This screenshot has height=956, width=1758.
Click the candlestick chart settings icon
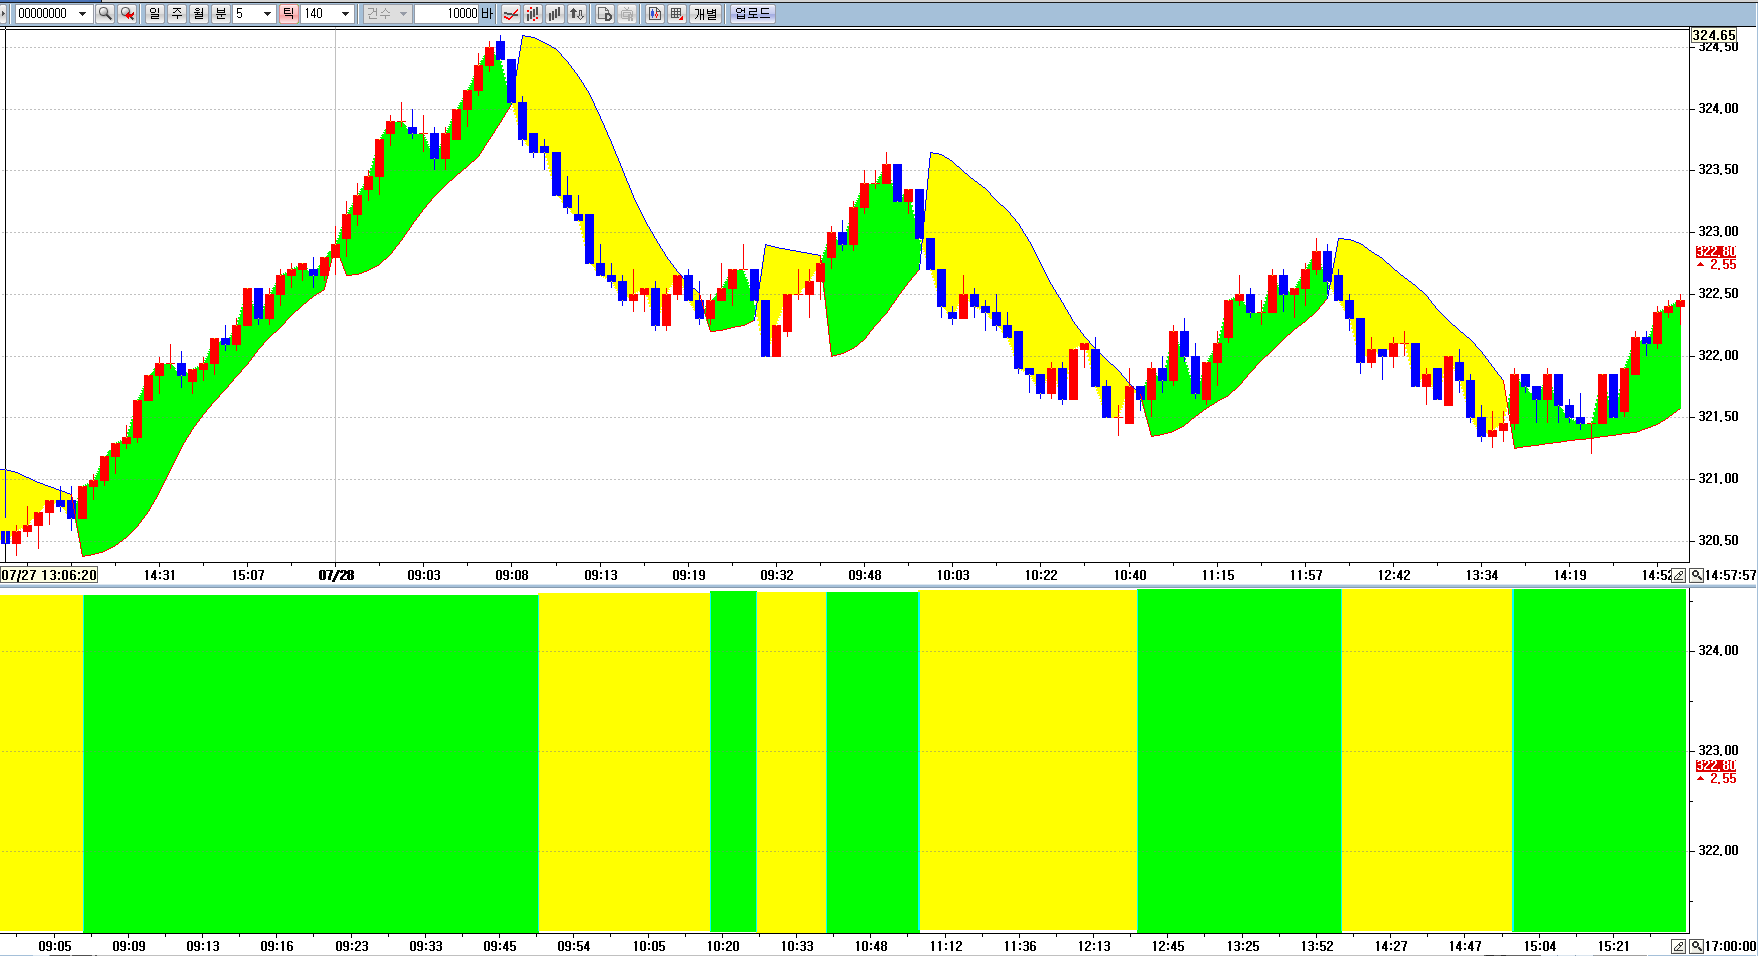point(655,13)
